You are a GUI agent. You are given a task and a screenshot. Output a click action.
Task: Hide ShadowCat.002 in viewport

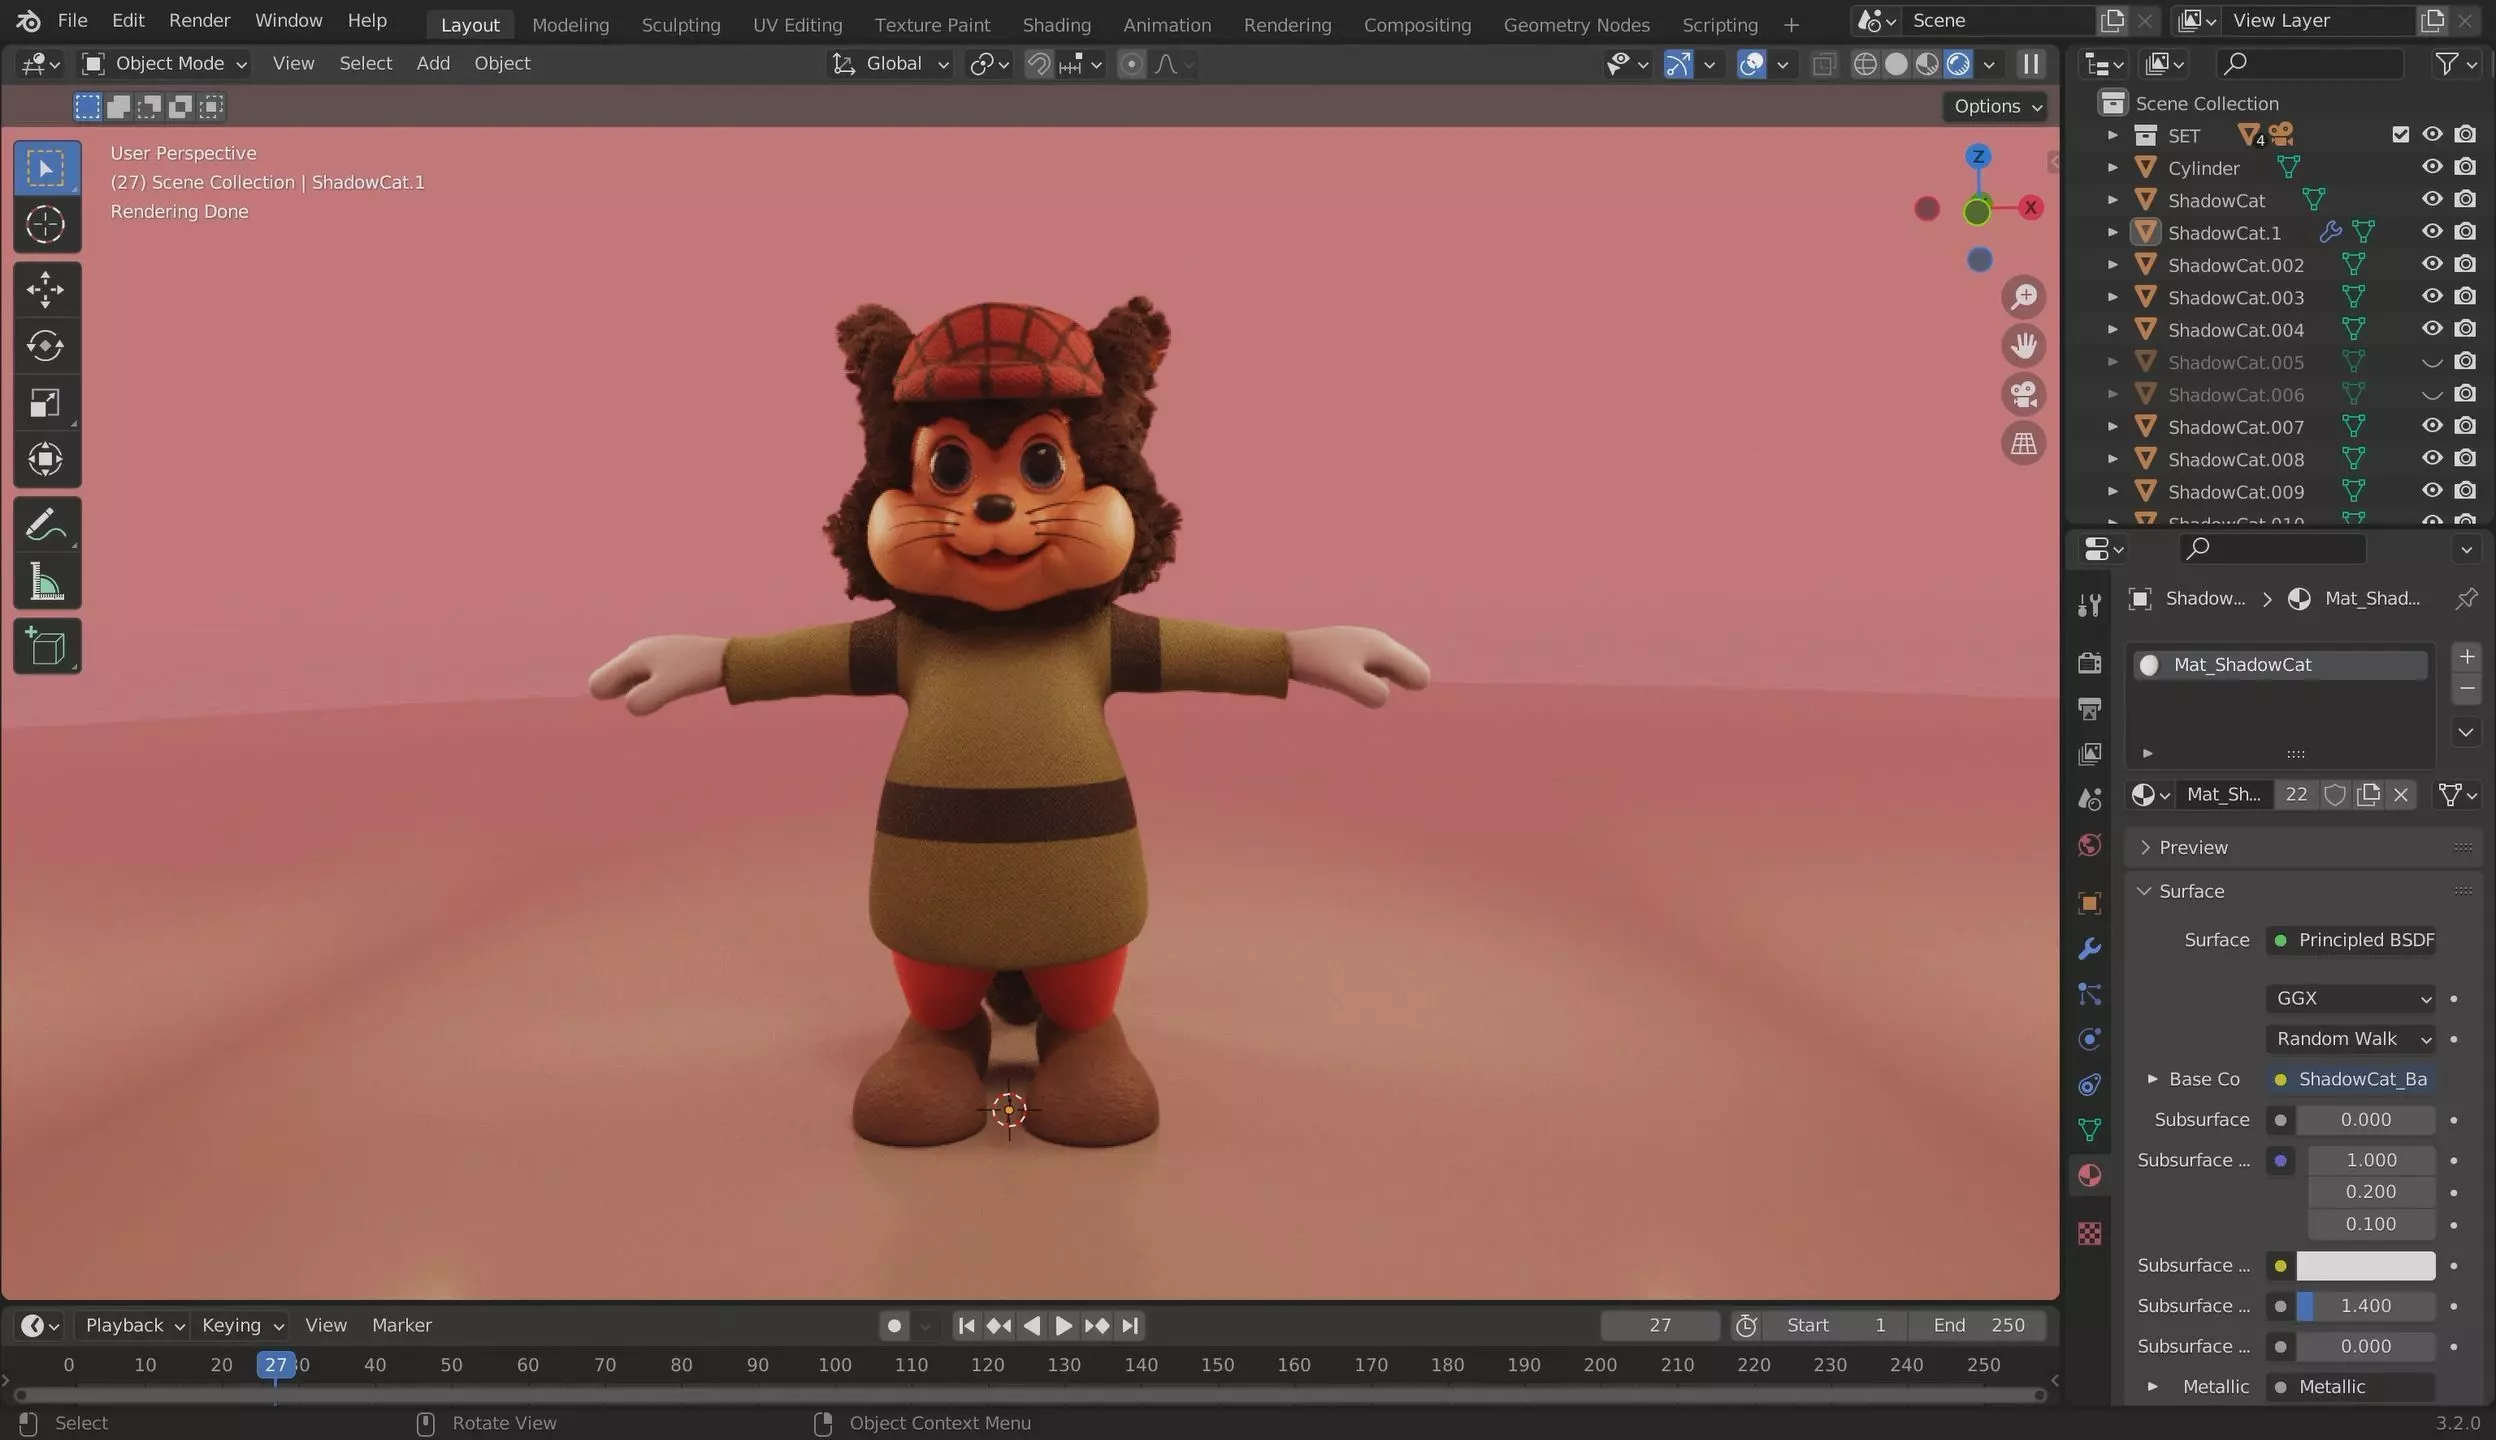click(2432, 265)
